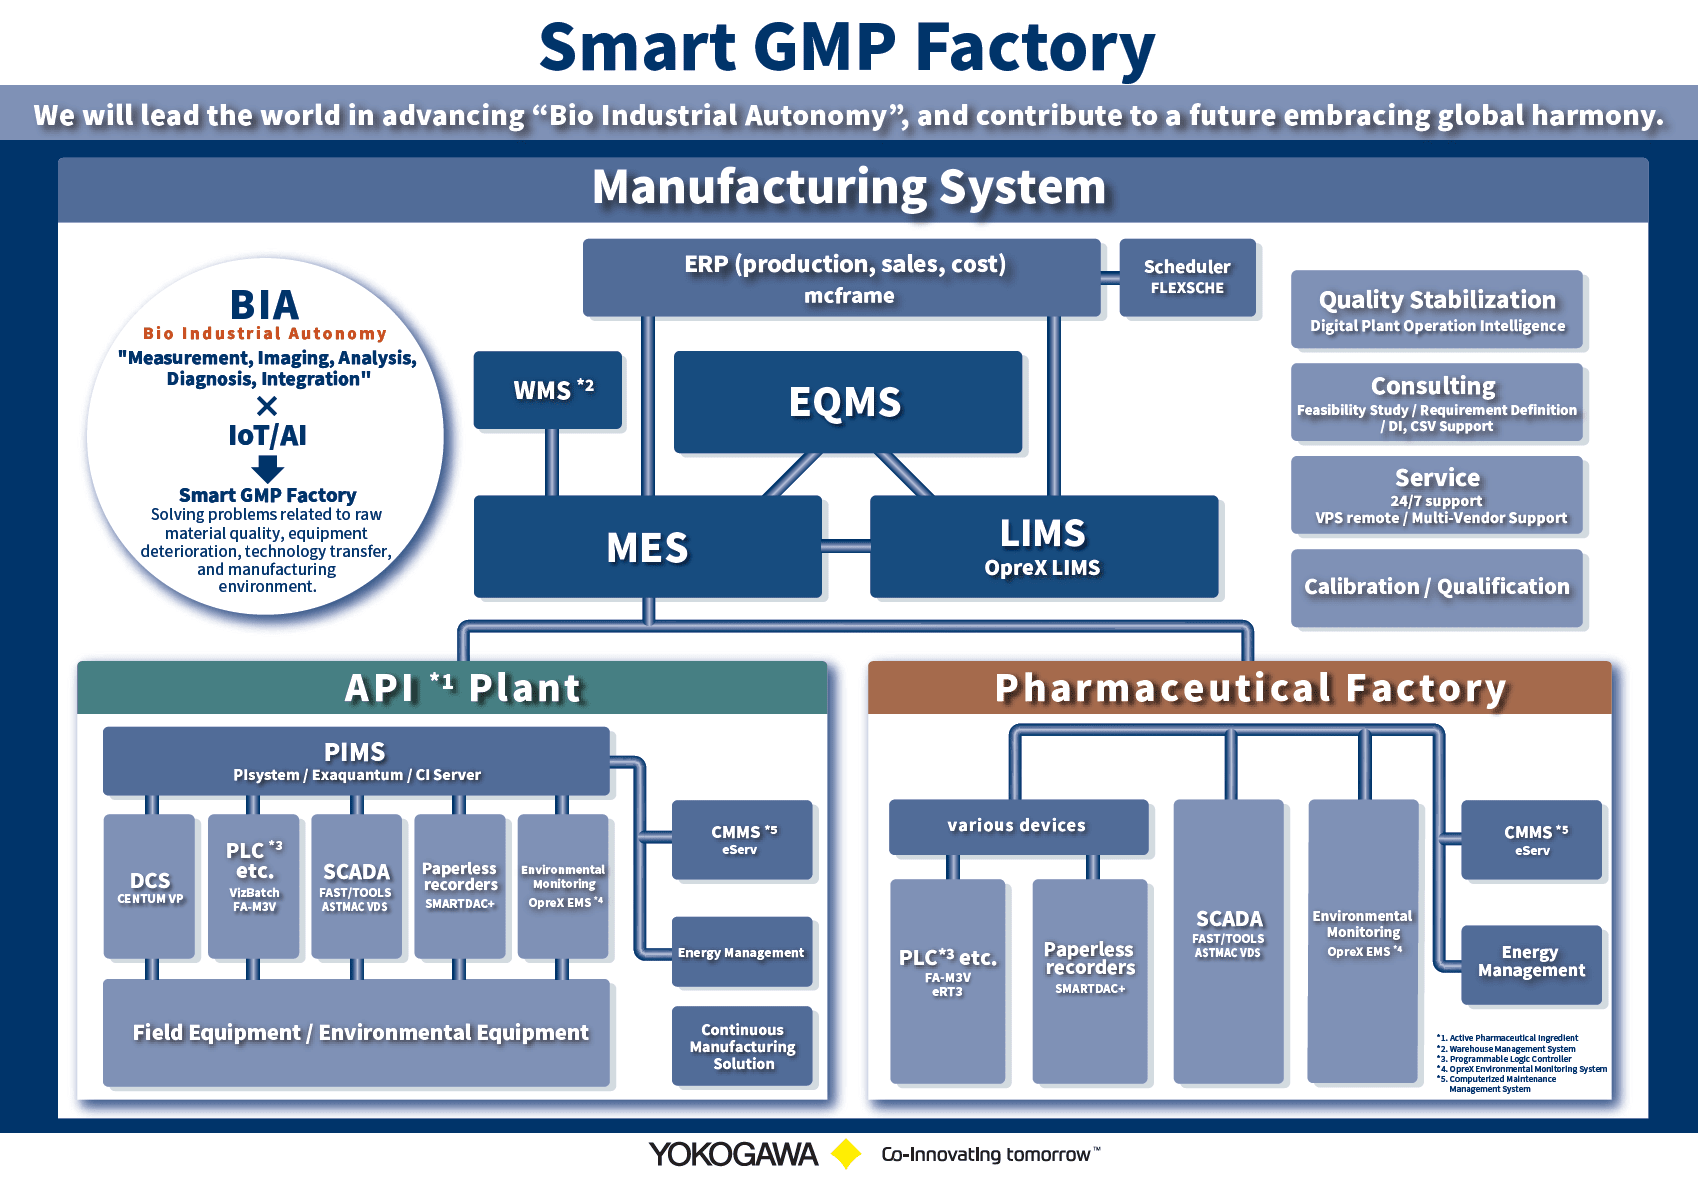Select Continuous Manufacturing Solution box
This screenshot has width=1698, height=1185.
click(742, 1046)
